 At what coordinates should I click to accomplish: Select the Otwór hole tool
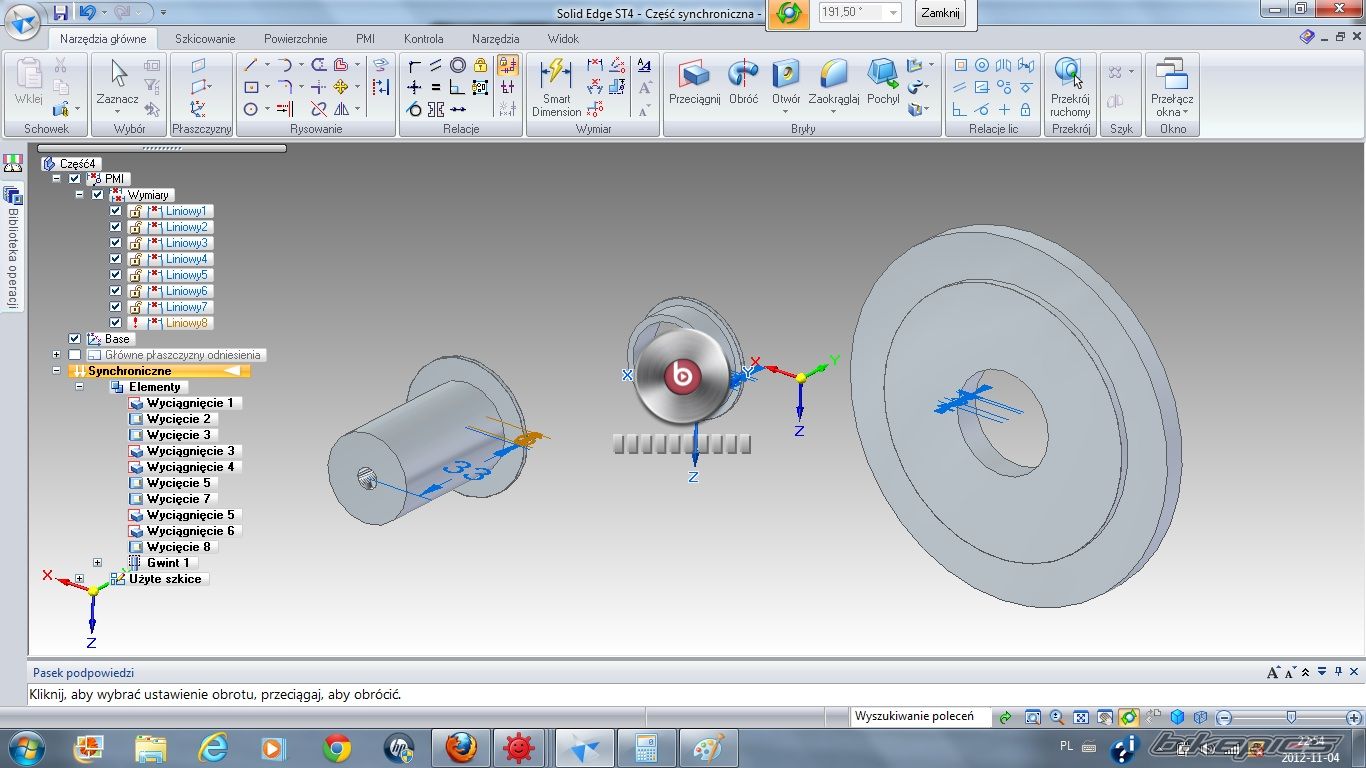[x=786, y=81]
